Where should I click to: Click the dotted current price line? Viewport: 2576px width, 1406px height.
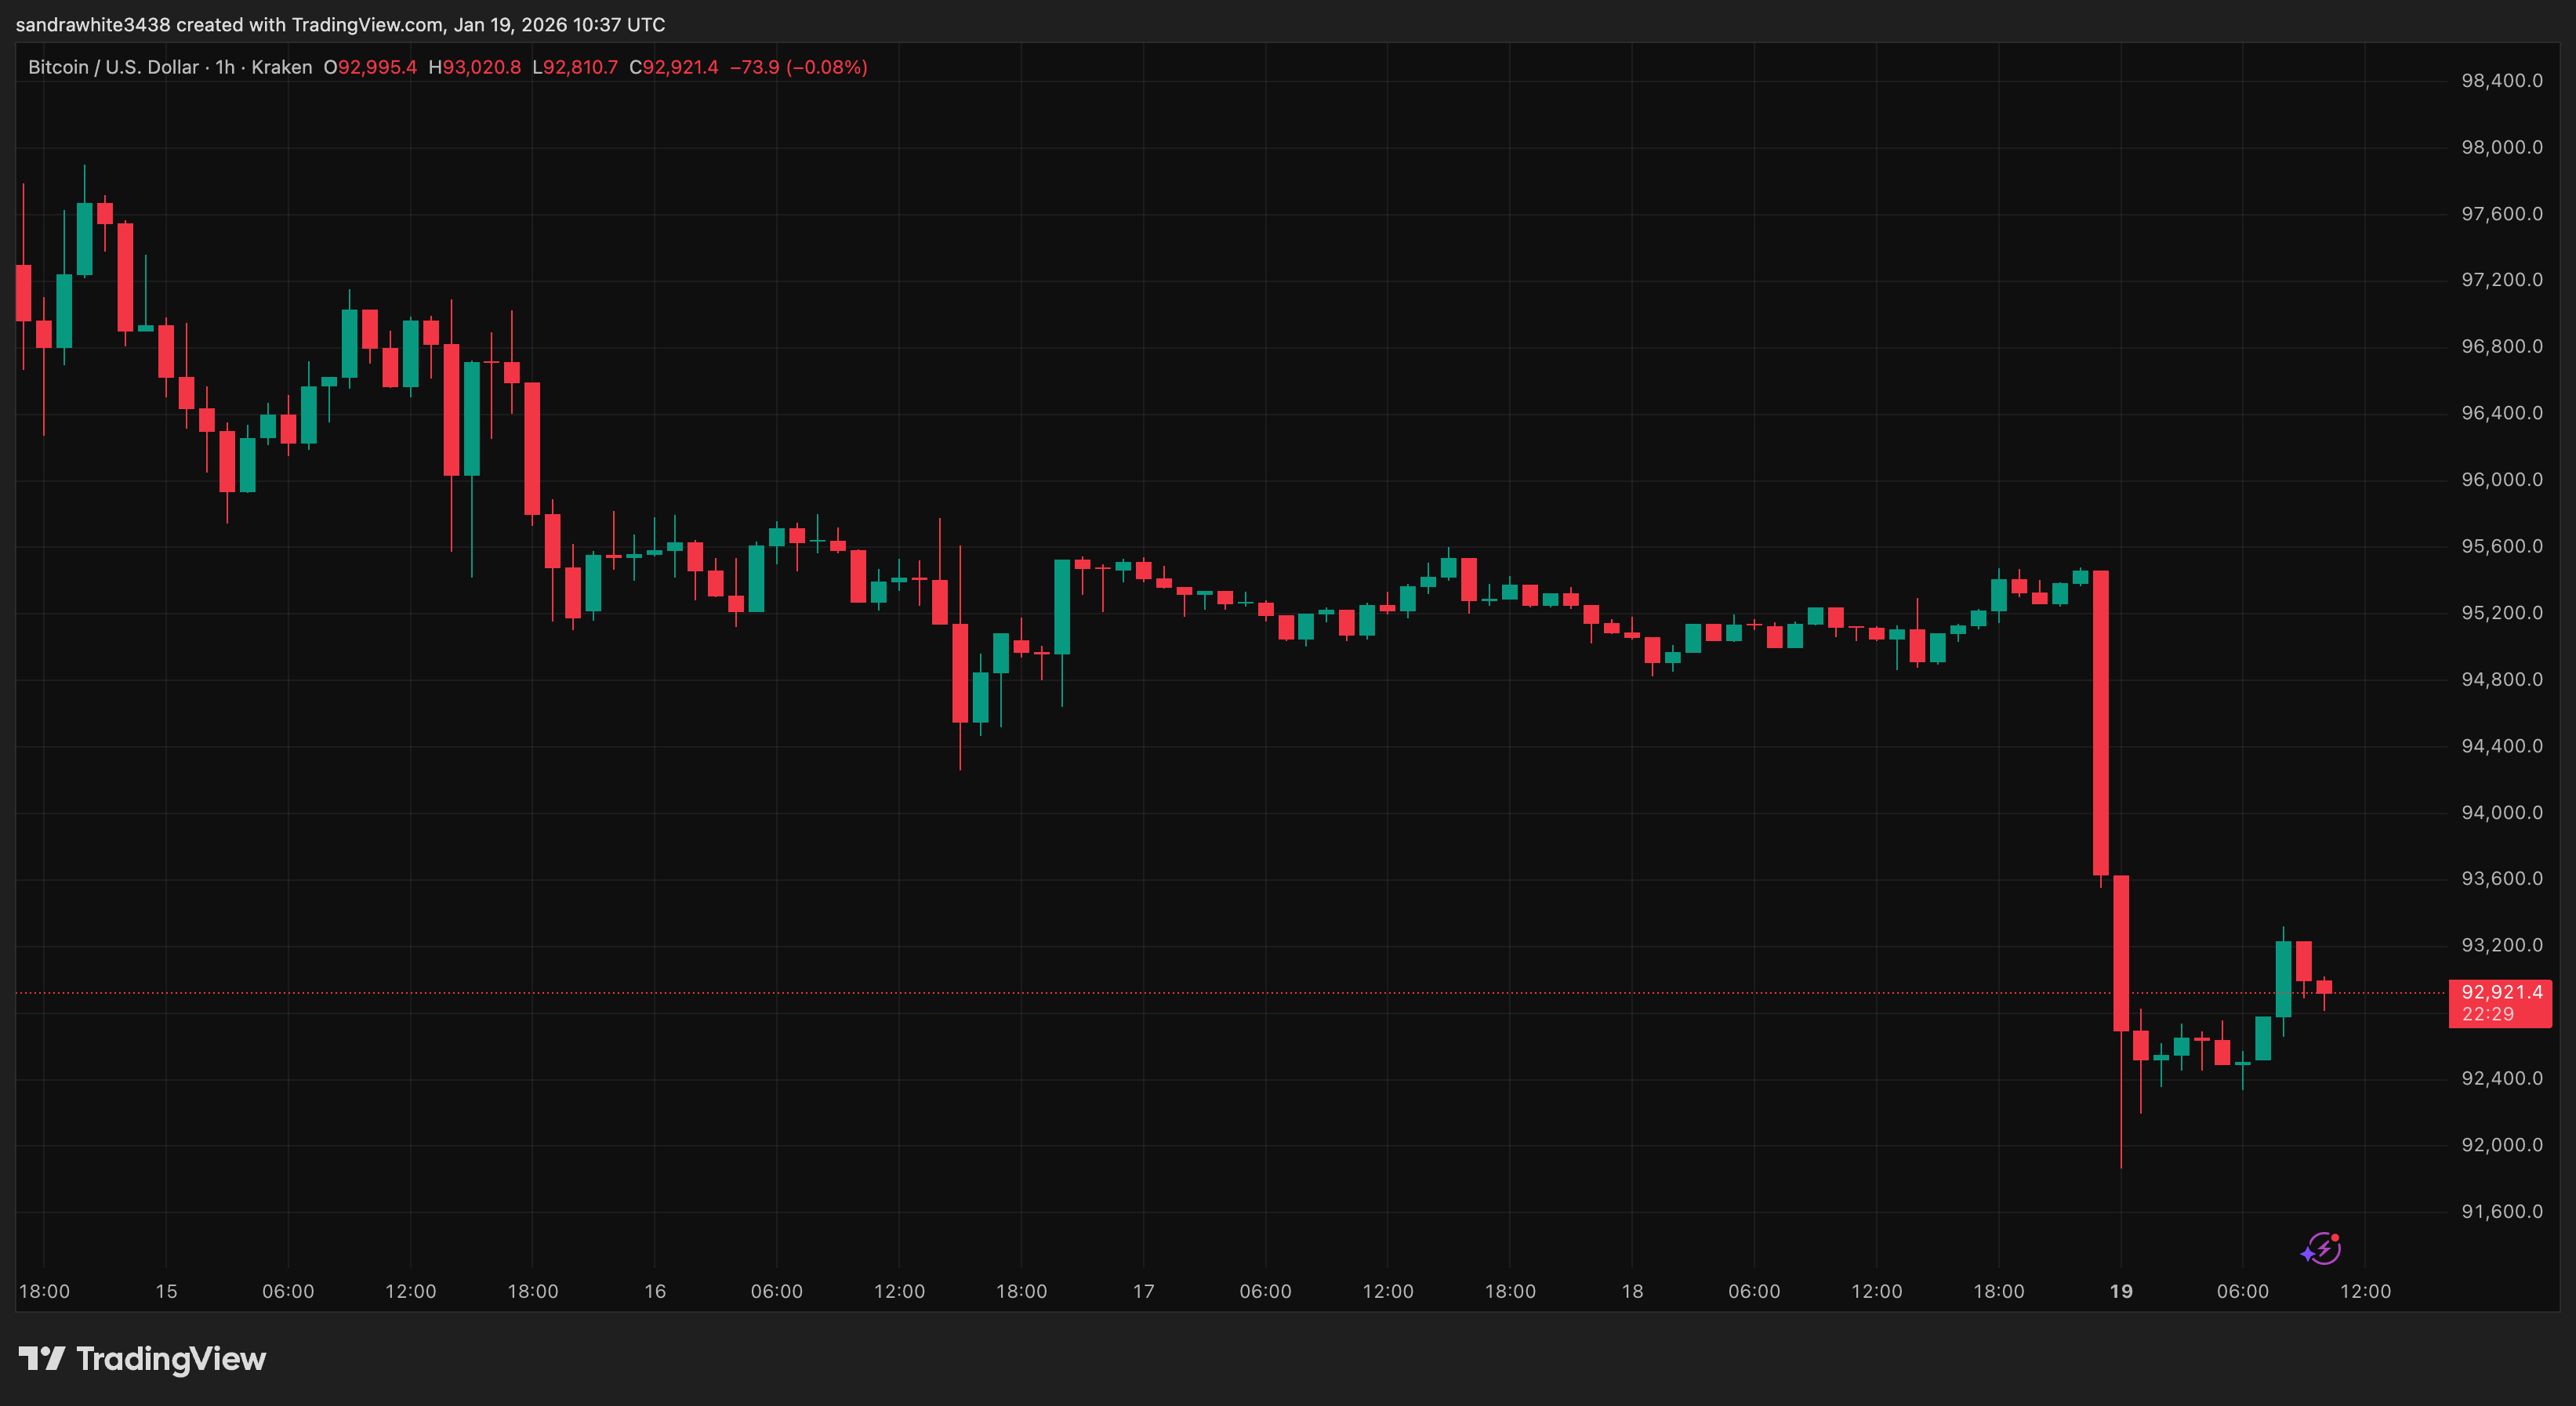(x=1200, y=993)
